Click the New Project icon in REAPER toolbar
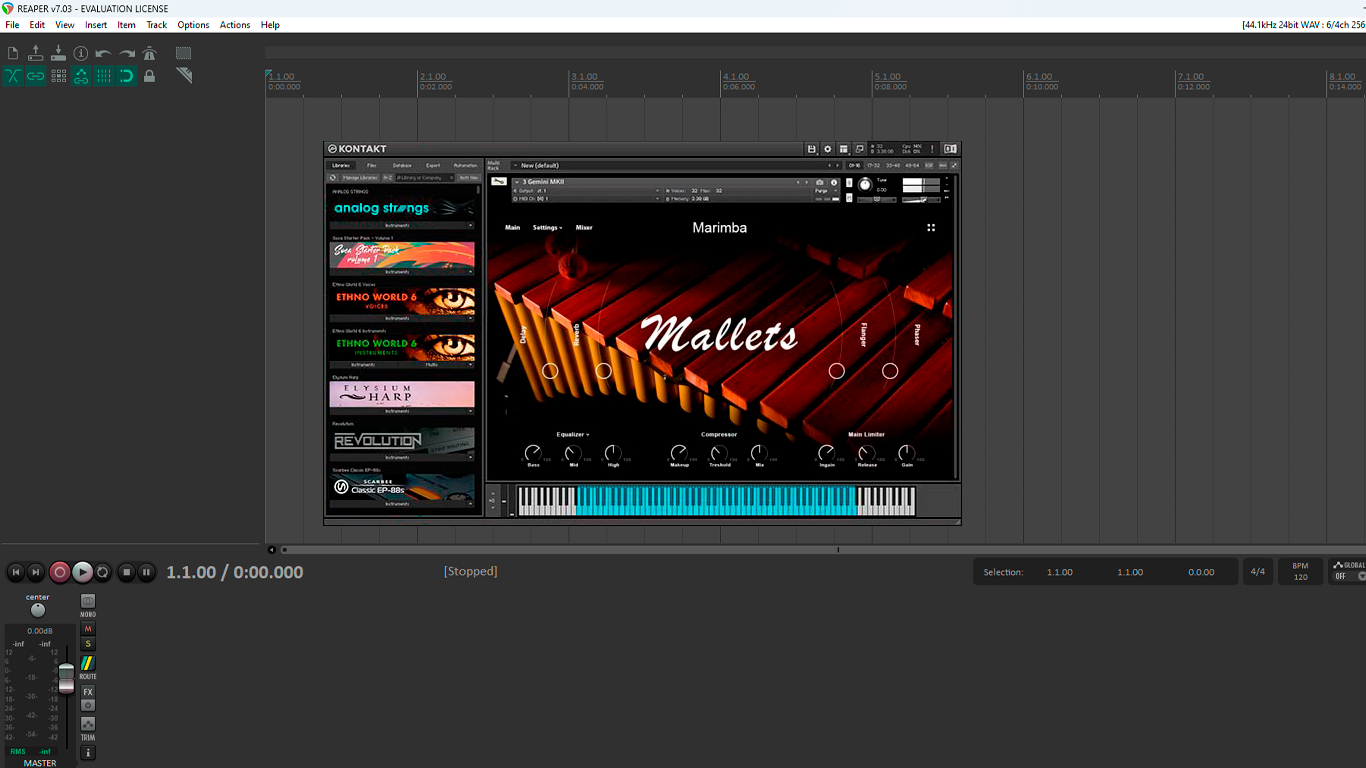 (13, 54)
